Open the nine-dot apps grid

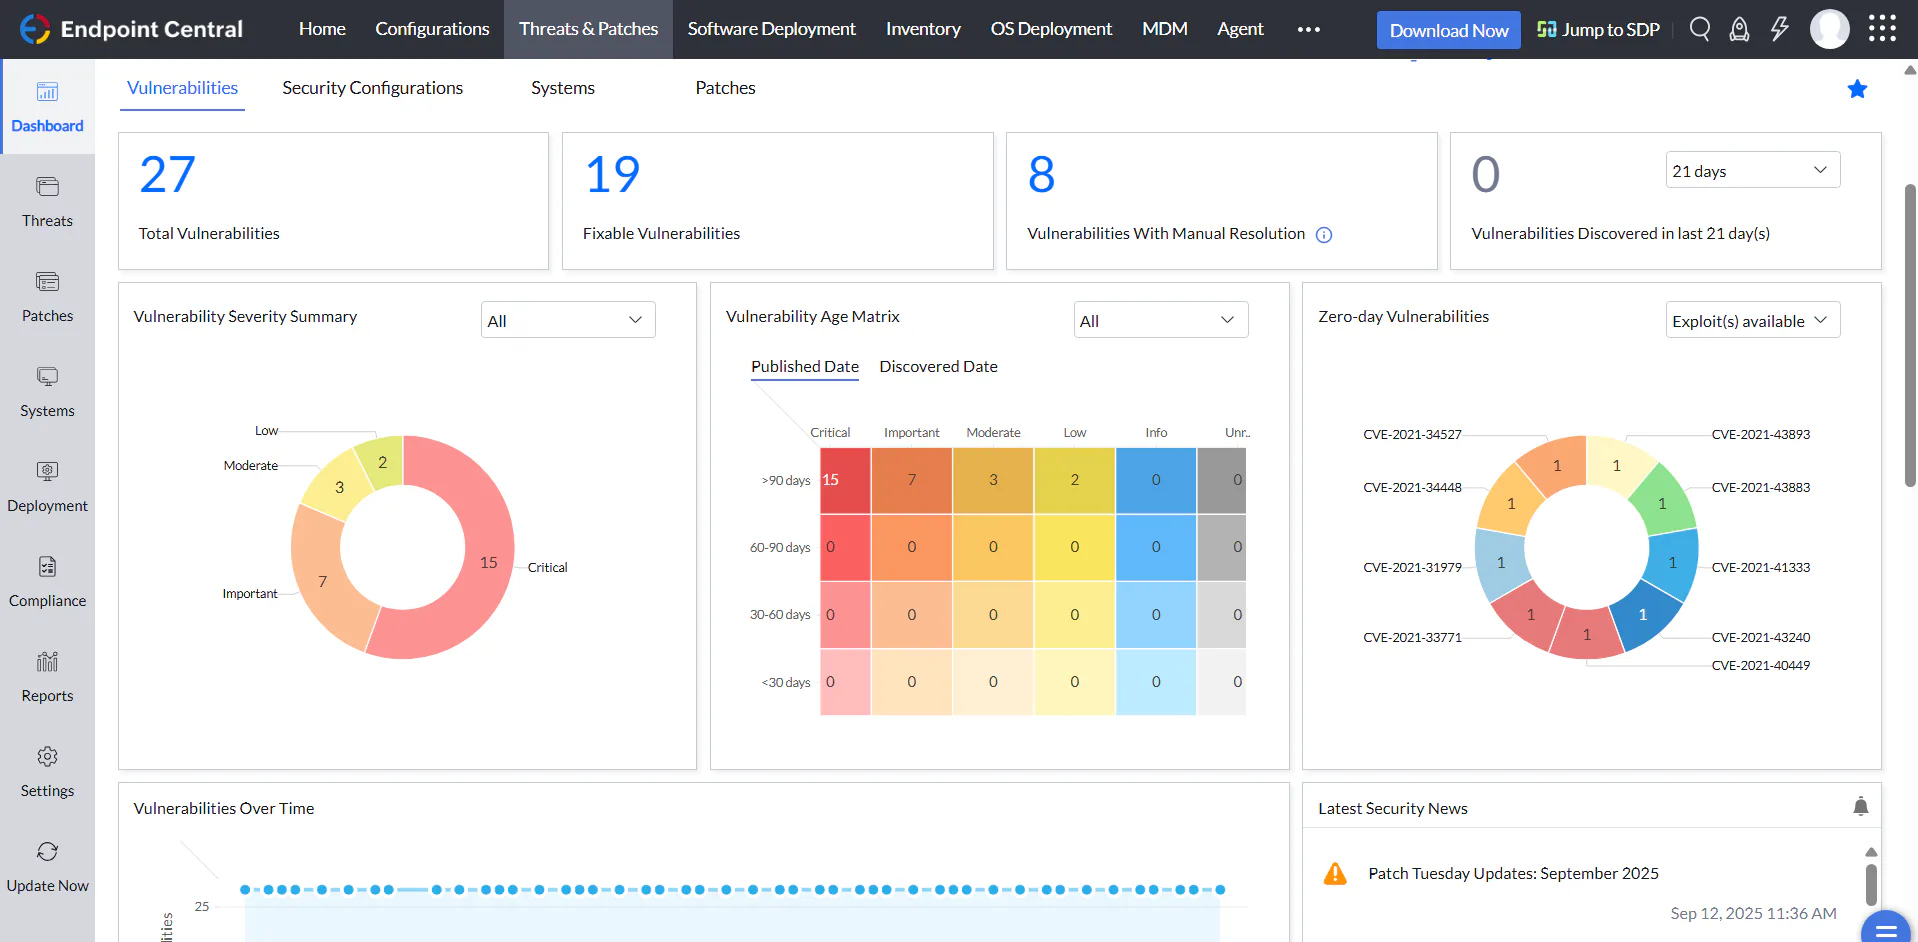tap(1881, 29)
